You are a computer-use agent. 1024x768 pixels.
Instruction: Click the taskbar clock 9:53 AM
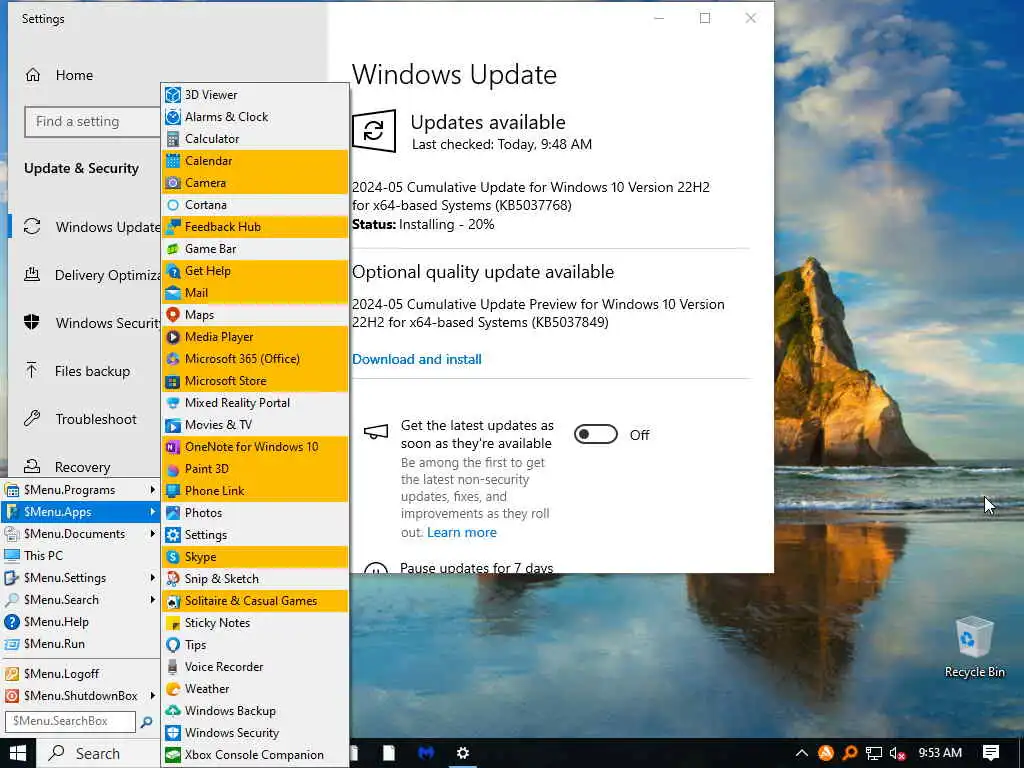940,753
